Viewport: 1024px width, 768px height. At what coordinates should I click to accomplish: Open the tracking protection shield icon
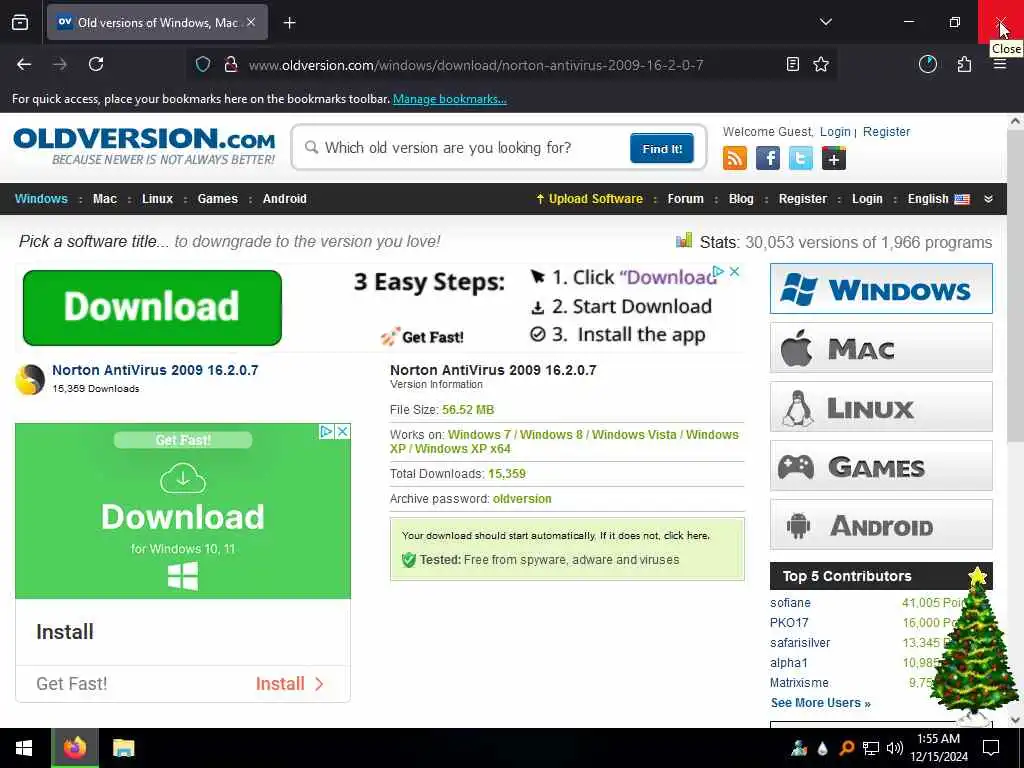(203, 64)
